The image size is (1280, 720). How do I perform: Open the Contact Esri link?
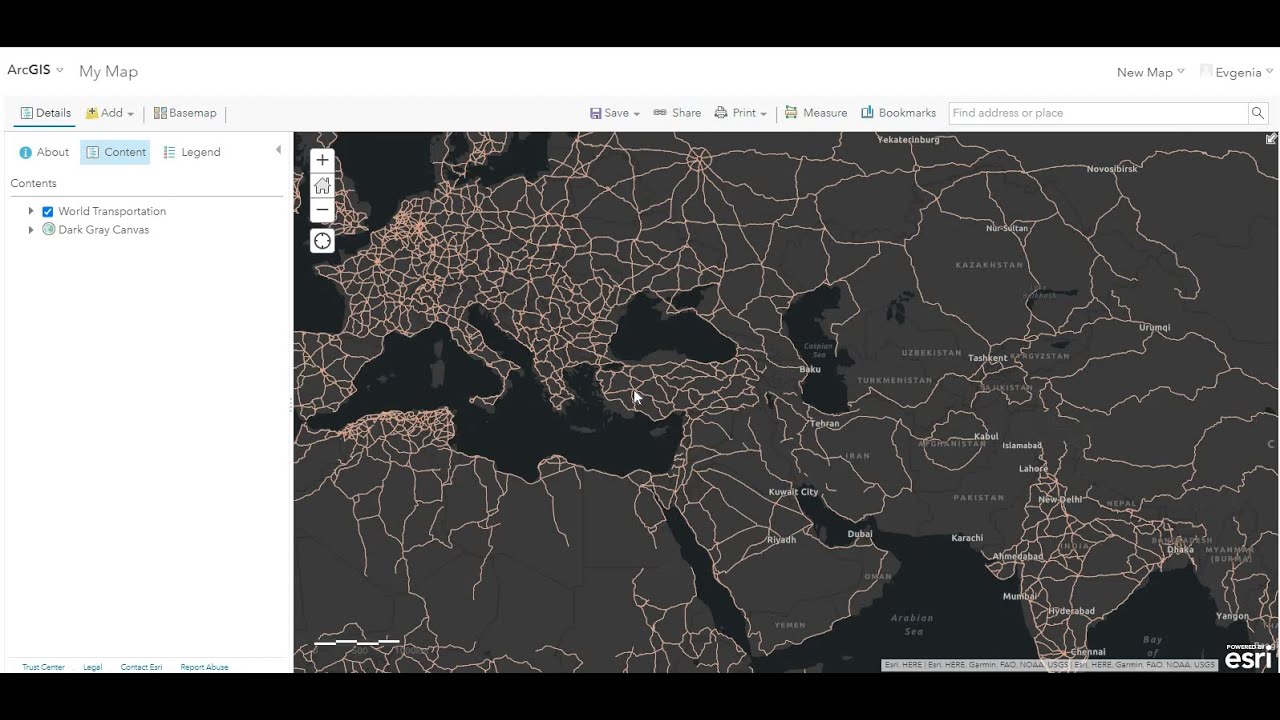141,667
